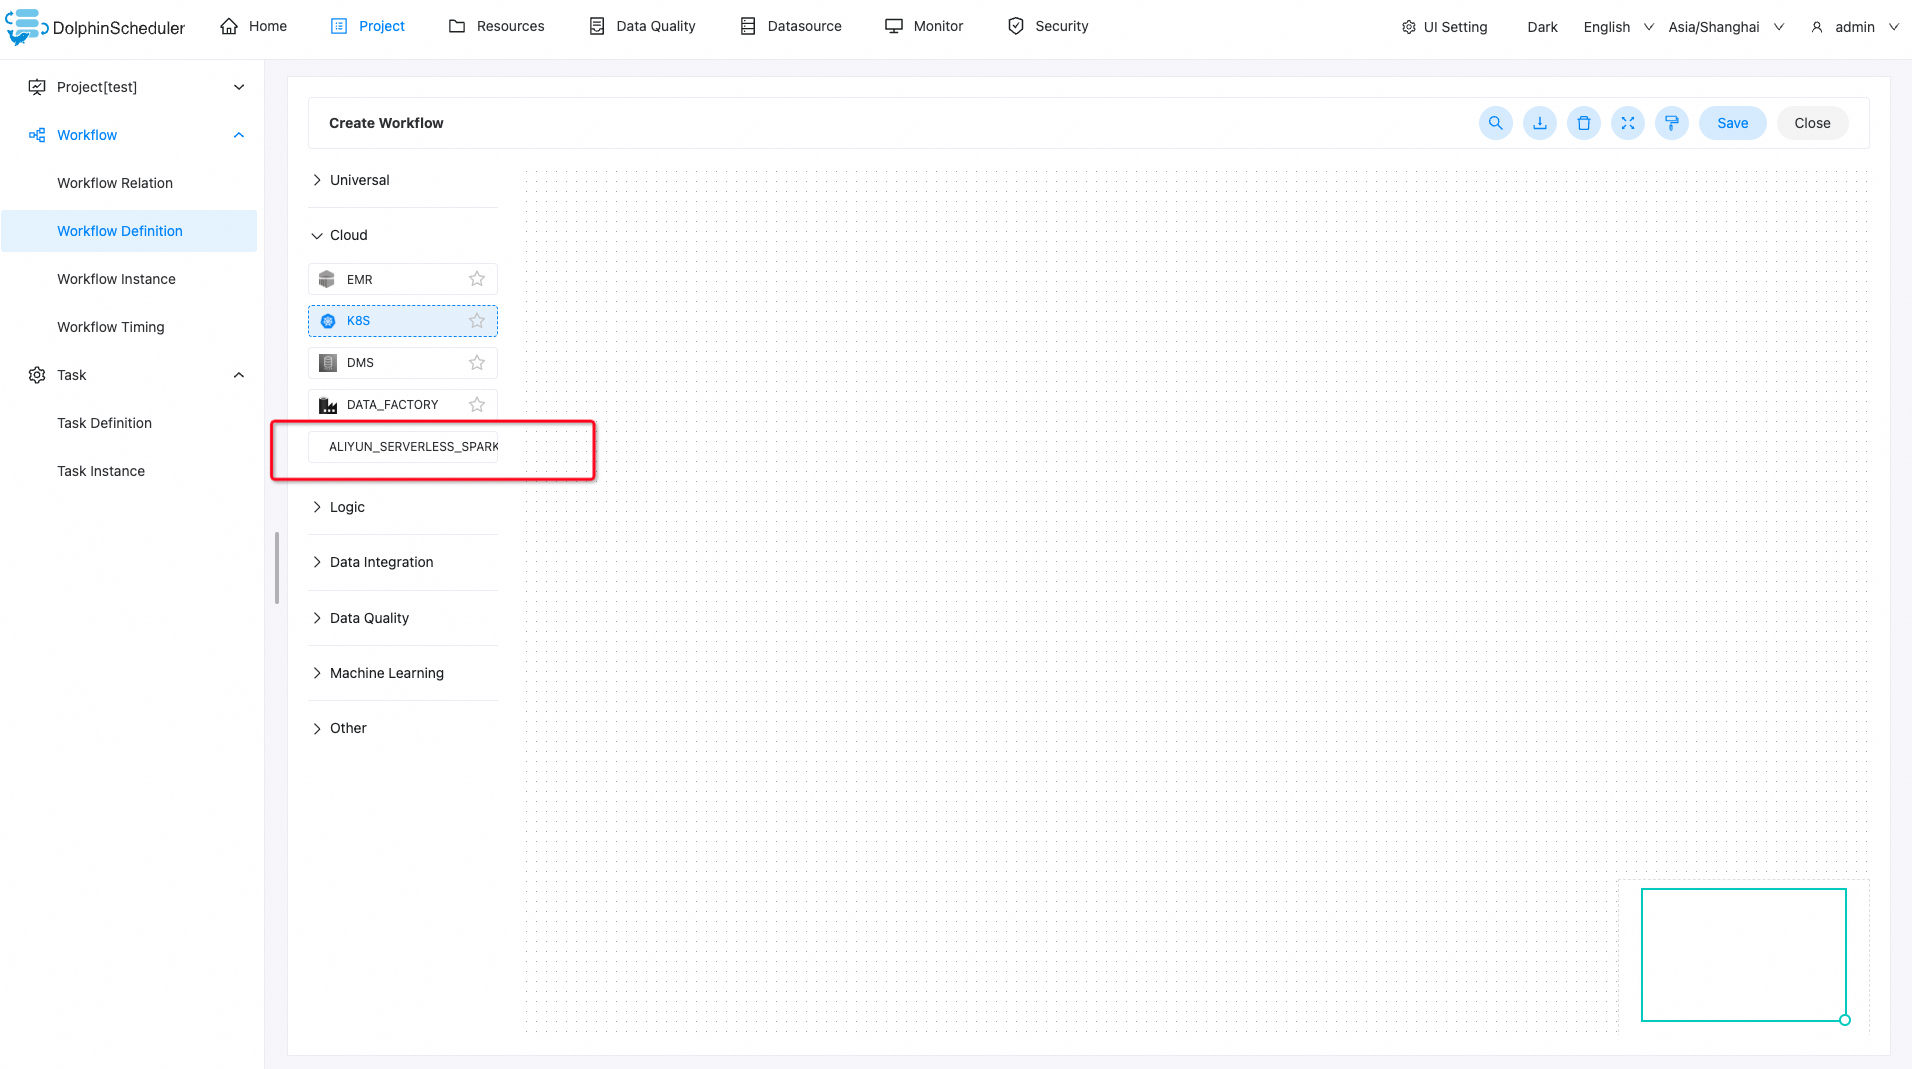Click the sidebar vertical scrollbar handle

pyautogui.click(x=277, y=568)
